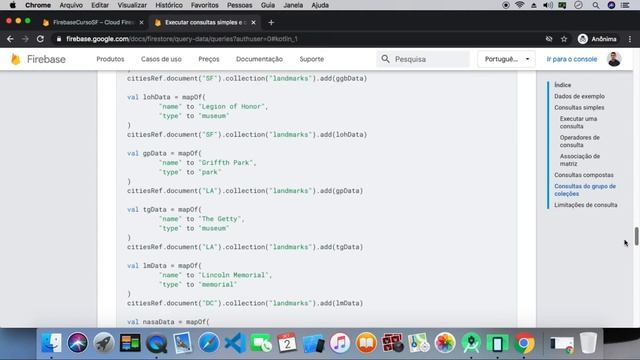The image size is (640, 360).
Task: Click the val nasaData code line
Action: point(168,322)
